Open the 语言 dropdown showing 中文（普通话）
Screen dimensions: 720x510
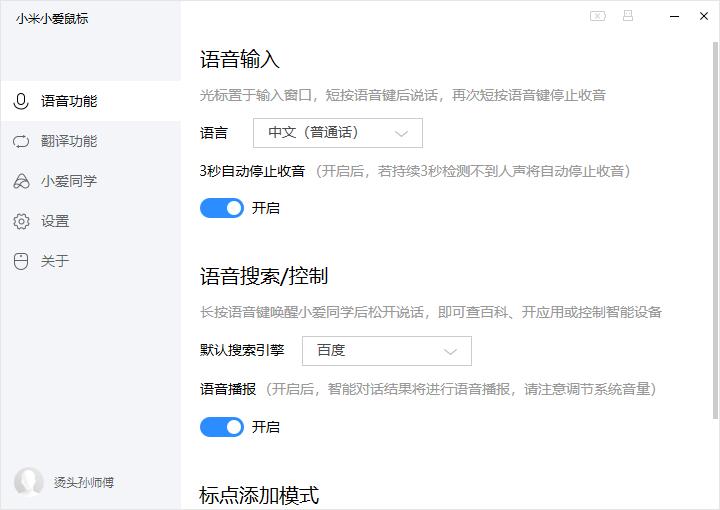[x=338, y=133]
